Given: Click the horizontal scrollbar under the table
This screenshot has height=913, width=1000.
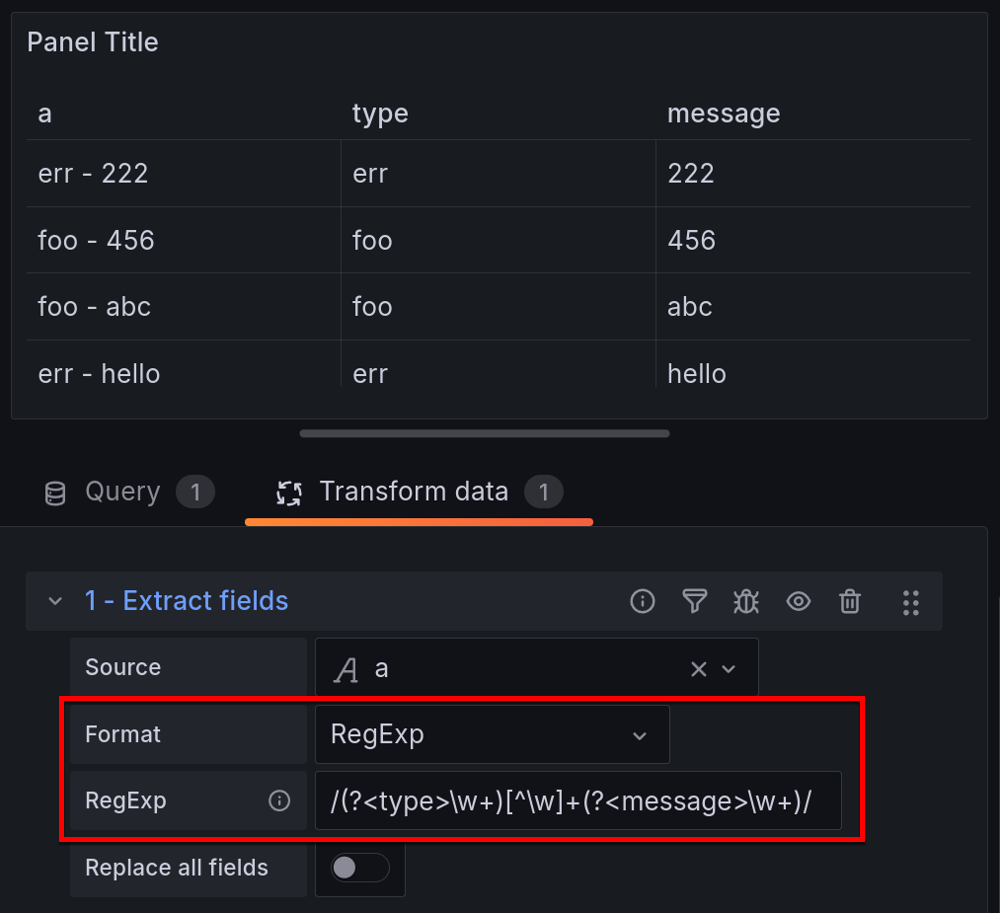Looking at the screenshot, I should [x=484, y=434].
